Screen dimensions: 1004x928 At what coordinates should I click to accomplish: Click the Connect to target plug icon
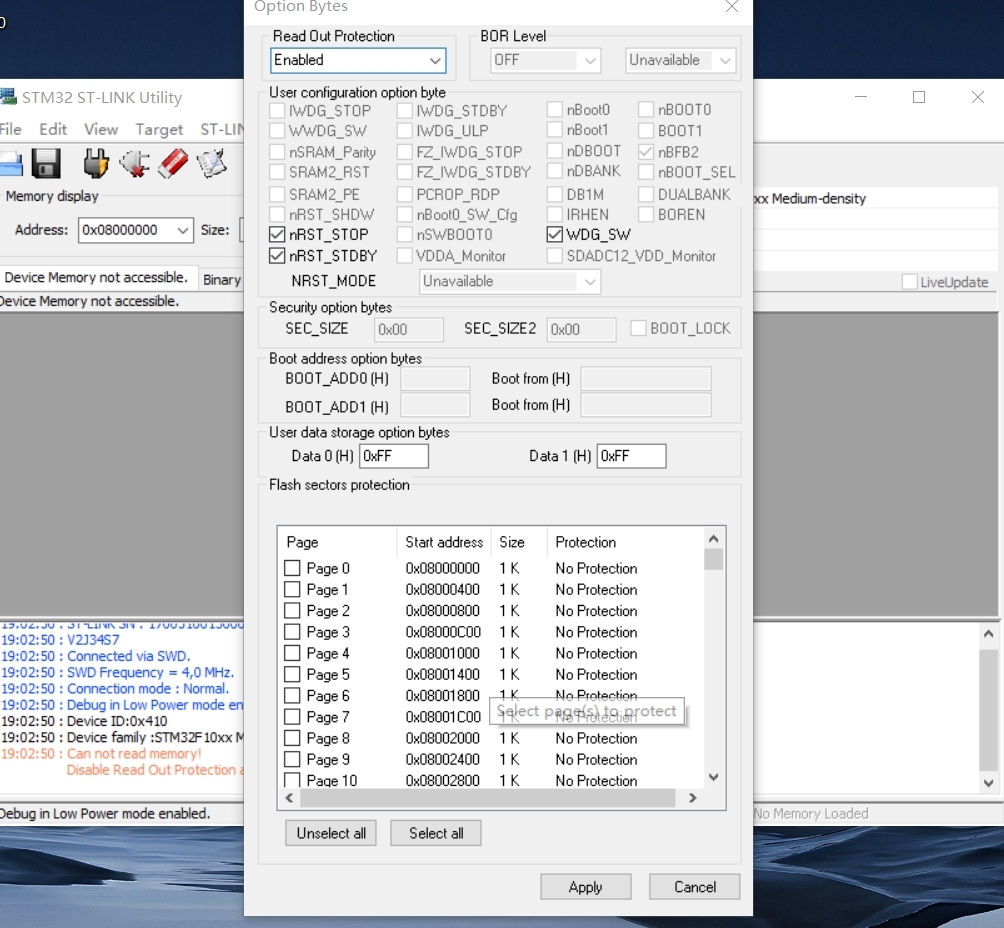click(x=96, y=163)
